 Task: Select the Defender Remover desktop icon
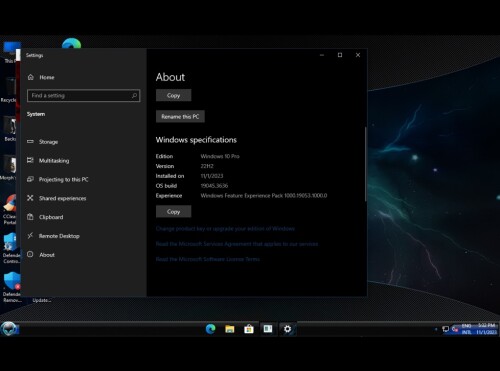coord(11,287)
